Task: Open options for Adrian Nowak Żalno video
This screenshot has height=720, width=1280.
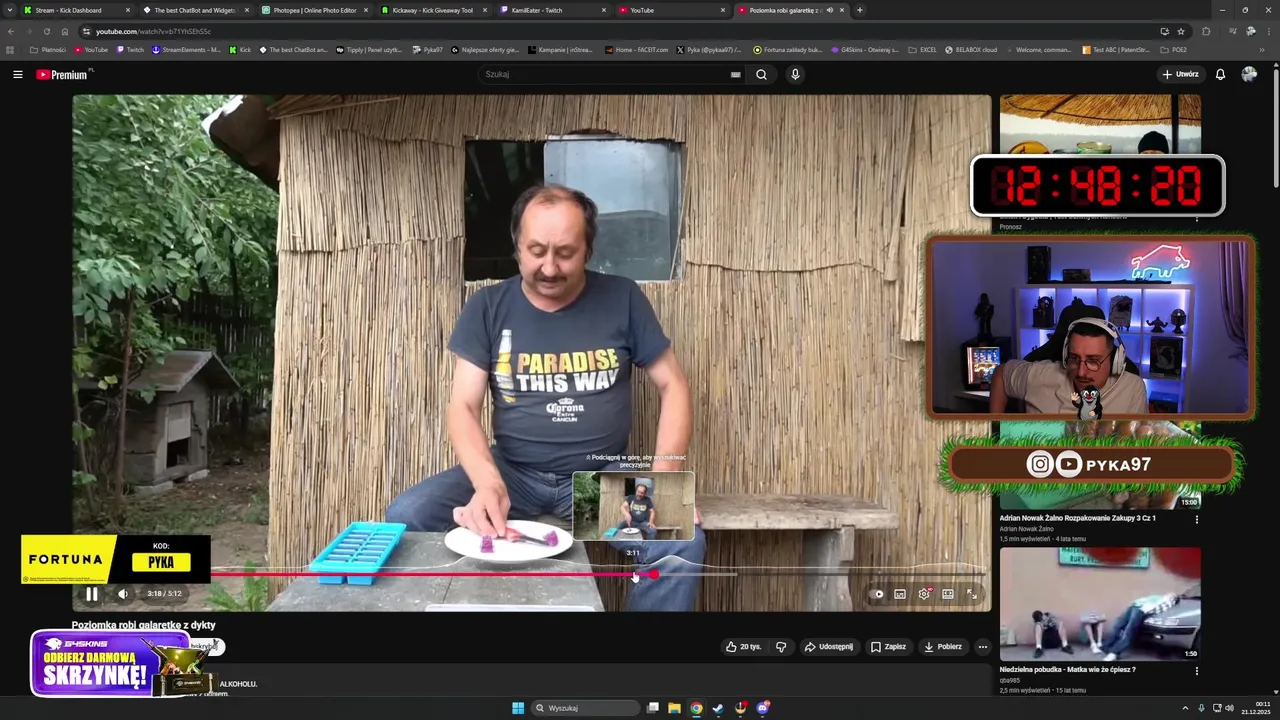Action: tap(1196, 519)
